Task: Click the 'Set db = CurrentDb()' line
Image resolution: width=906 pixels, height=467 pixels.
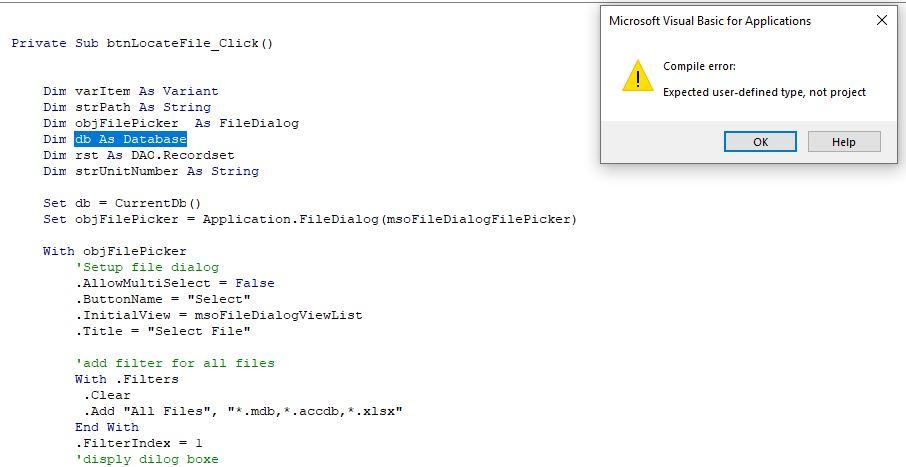Action: point(122,203)
